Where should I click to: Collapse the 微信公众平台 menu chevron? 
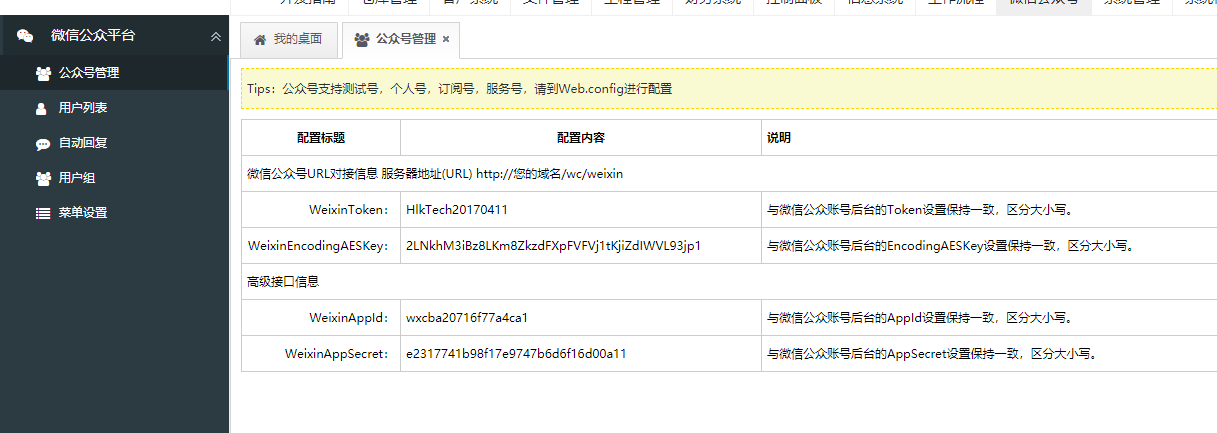click(216, 36)
